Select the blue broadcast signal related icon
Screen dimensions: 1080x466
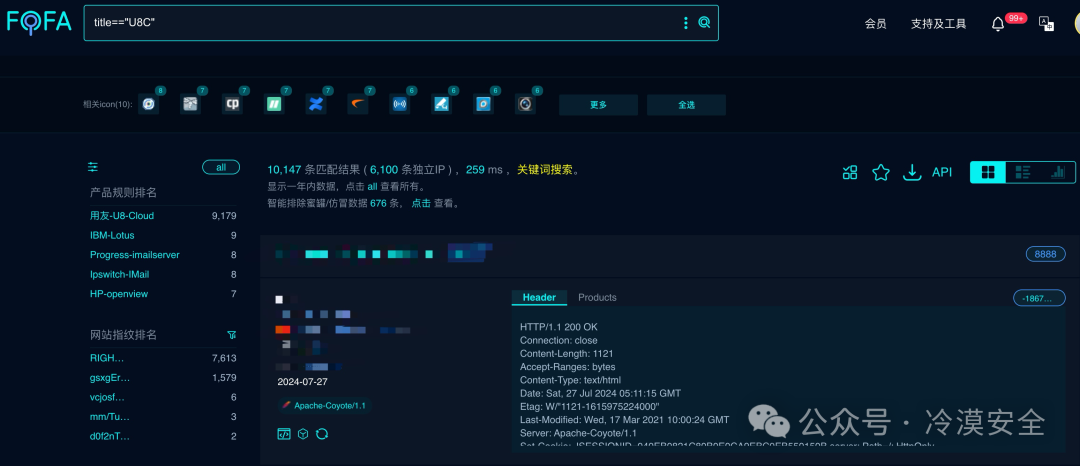[x=399, y=105]
